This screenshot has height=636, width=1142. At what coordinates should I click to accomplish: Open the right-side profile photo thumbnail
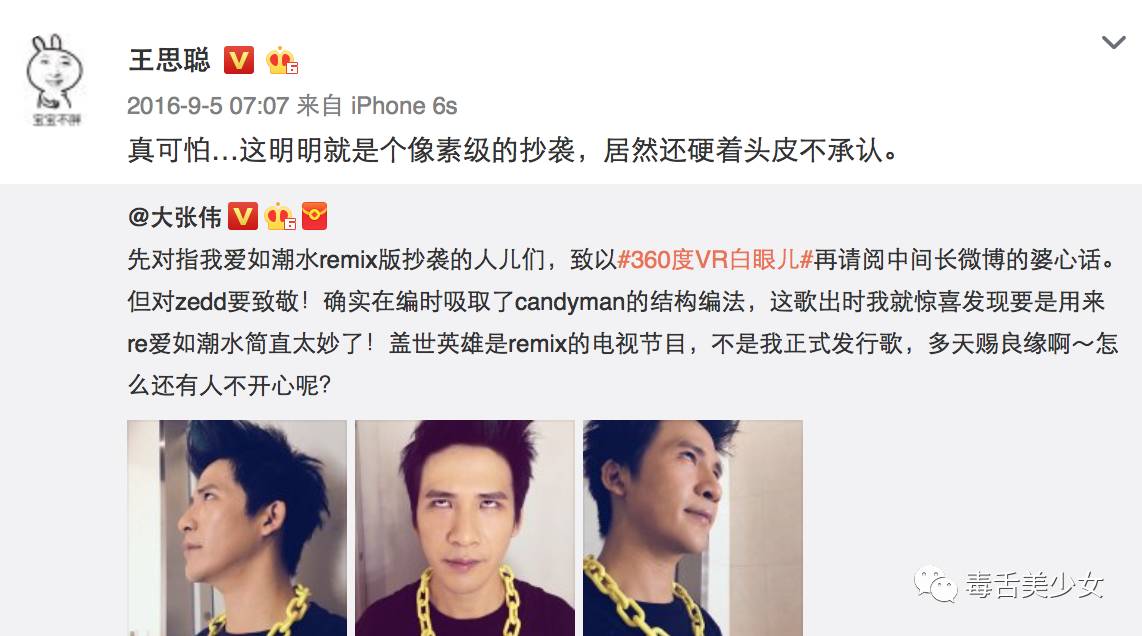693,527
